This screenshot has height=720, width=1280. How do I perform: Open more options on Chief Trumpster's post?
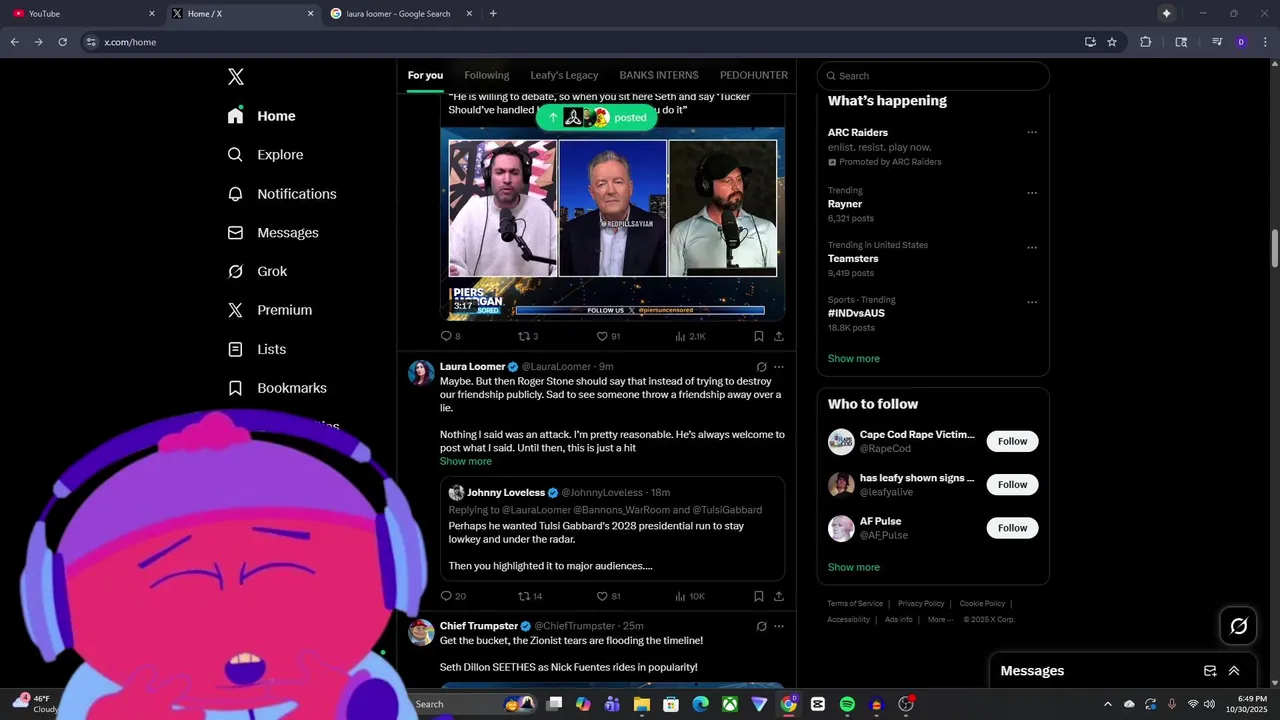[x=779, y=626]
